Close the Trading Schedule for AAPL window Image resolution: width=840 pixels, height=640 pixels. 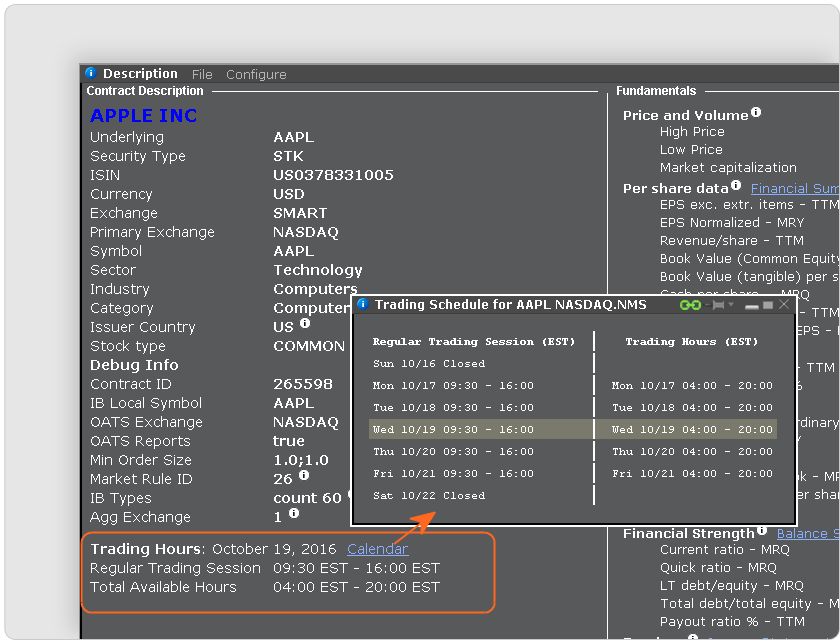[x=784, y=304]
